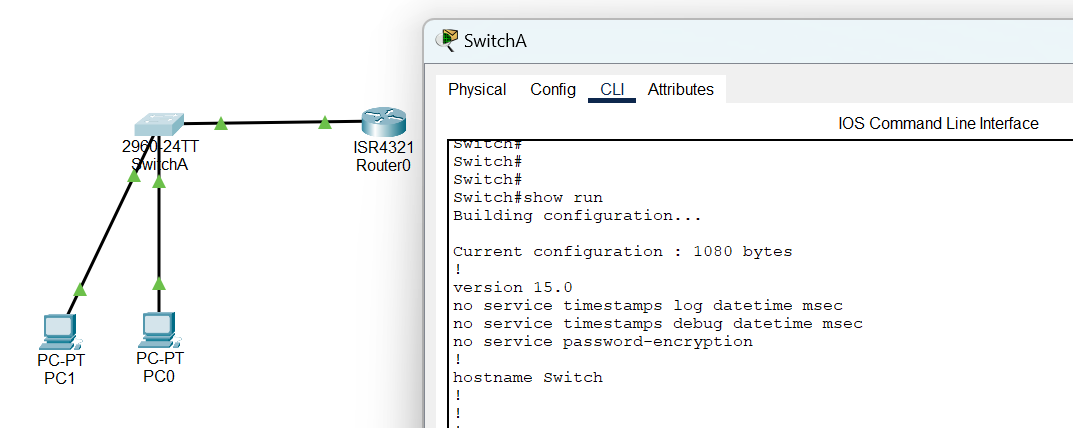
Task: Click the PC0 label text
Action: coord(159,376)
